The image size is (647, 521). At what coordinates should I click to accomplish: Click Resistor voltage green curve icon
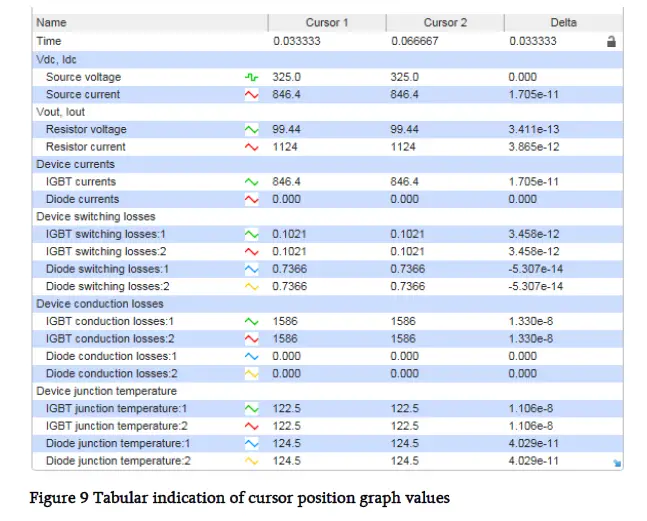tap(252, 130)
